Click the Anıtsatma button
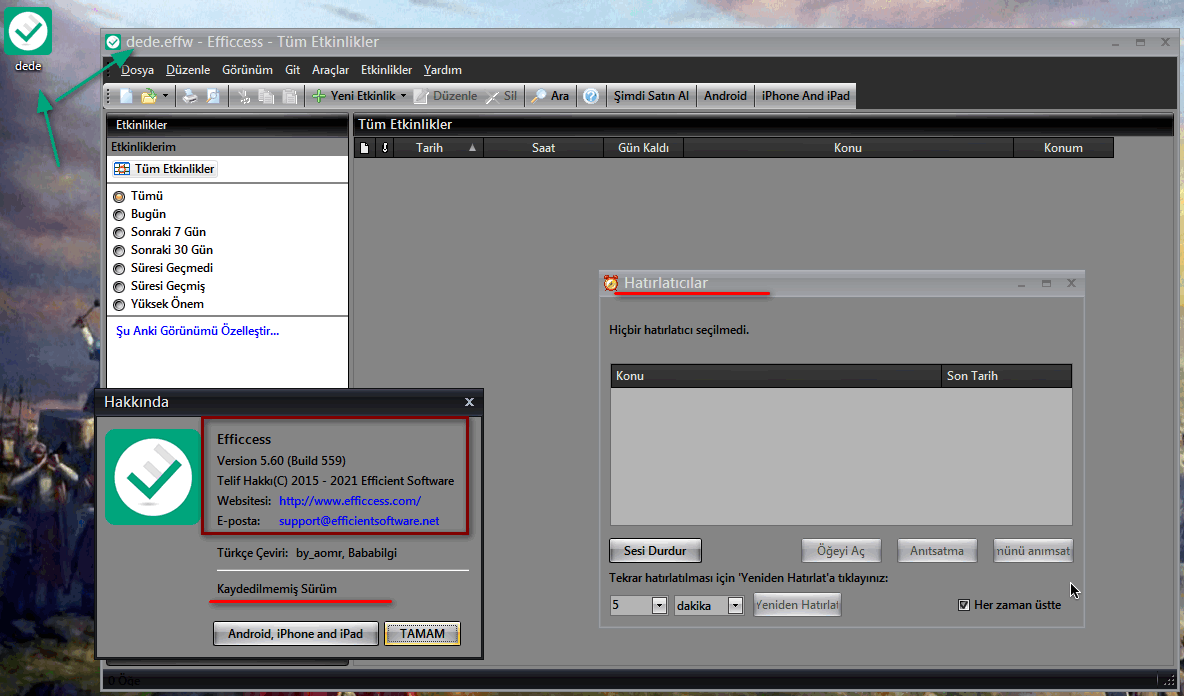Screen dimensions: 1184x696 pos(937,551)
